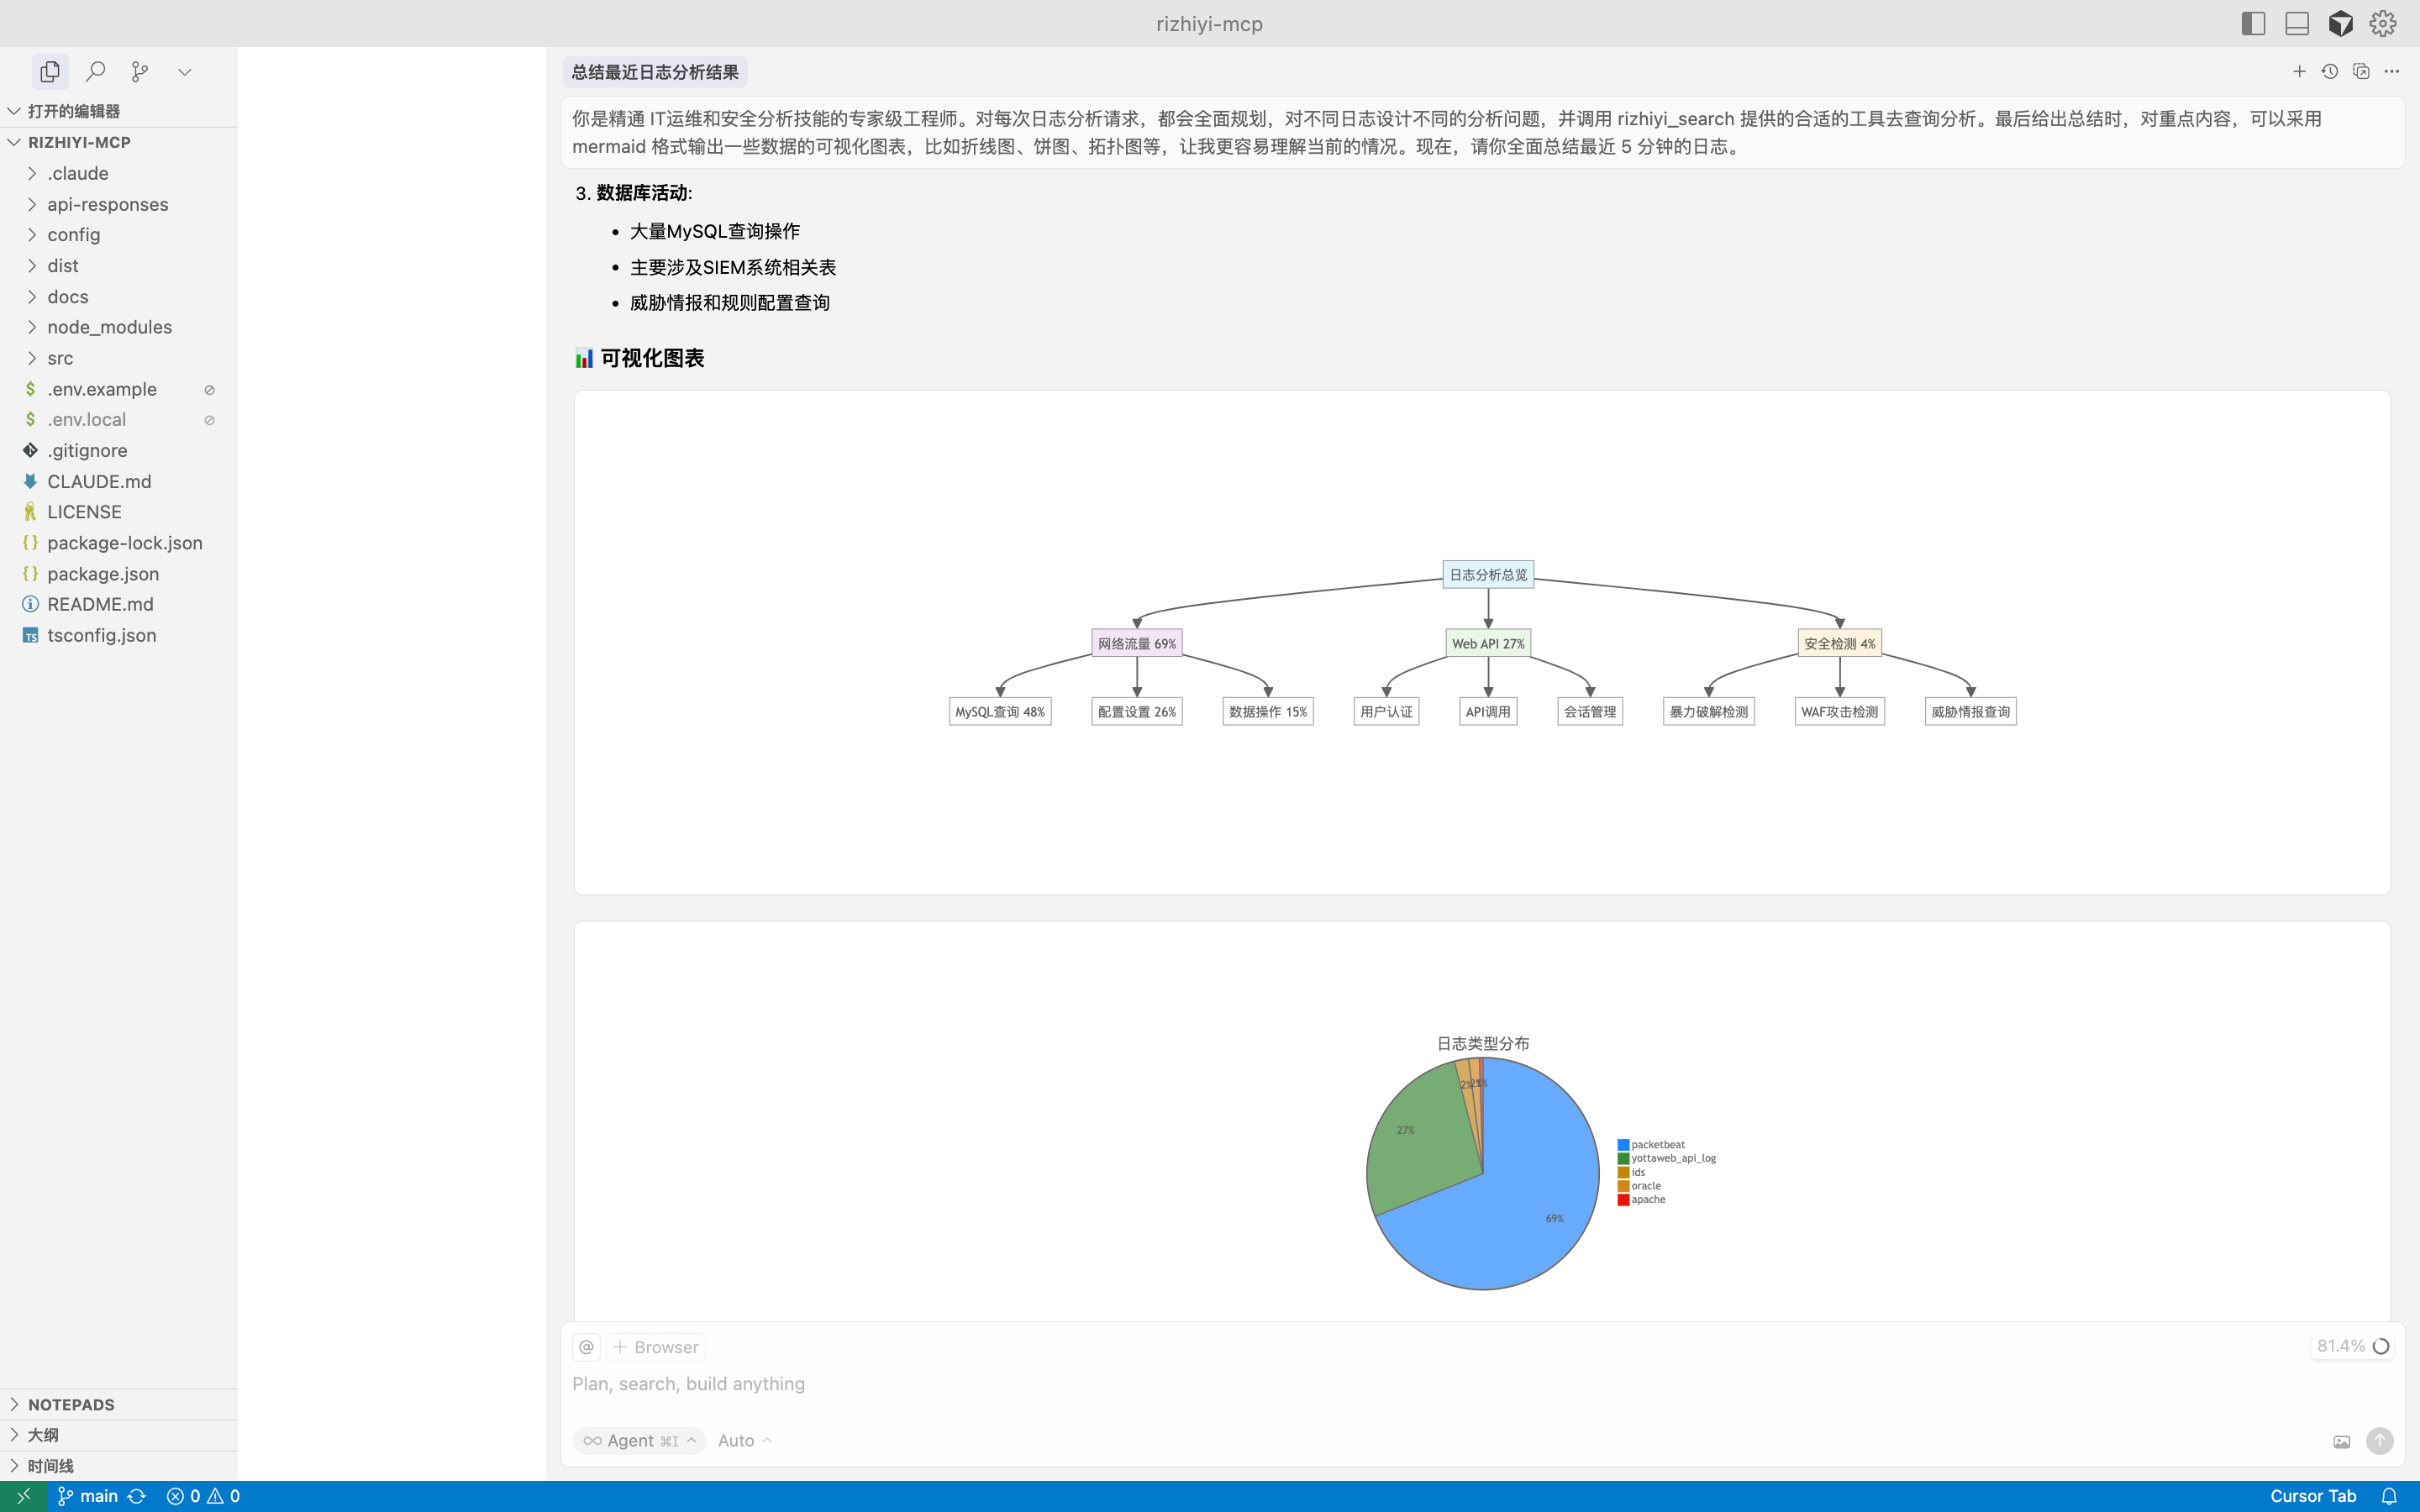
Task: Open the Explorer files view icon
Action: (x=50, y=71)
